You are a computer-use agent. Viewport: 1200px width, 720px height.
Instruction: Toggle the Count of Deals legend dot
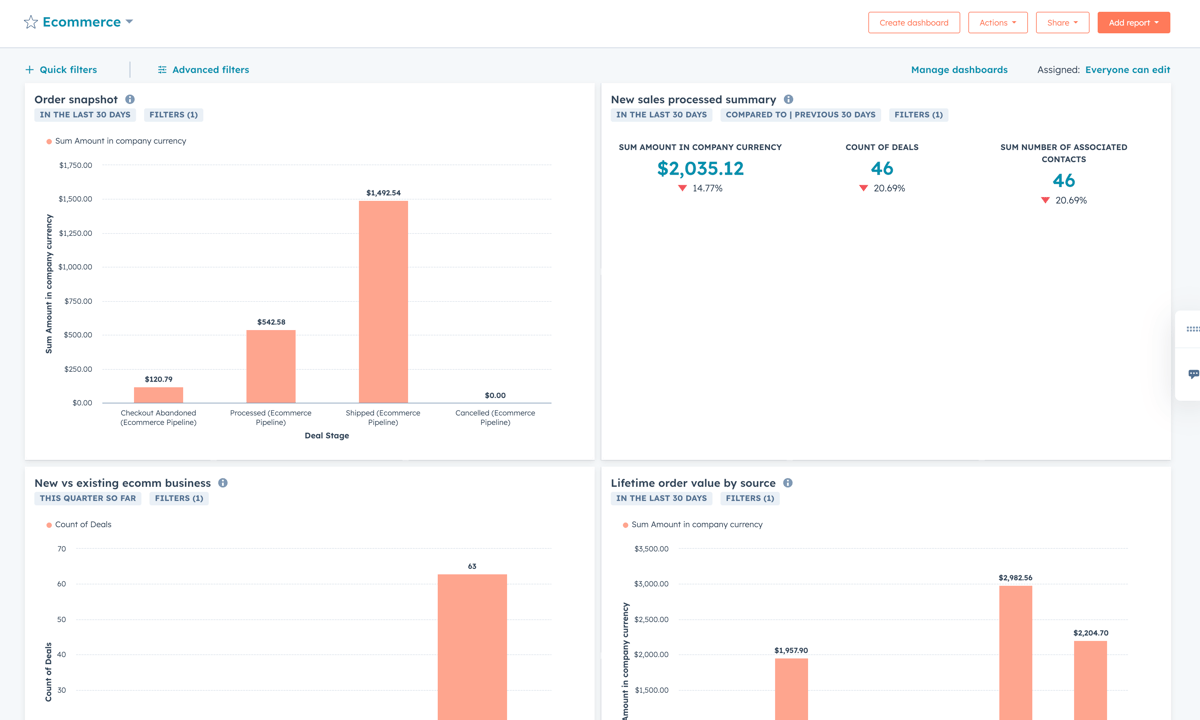[x=49, y=525]
